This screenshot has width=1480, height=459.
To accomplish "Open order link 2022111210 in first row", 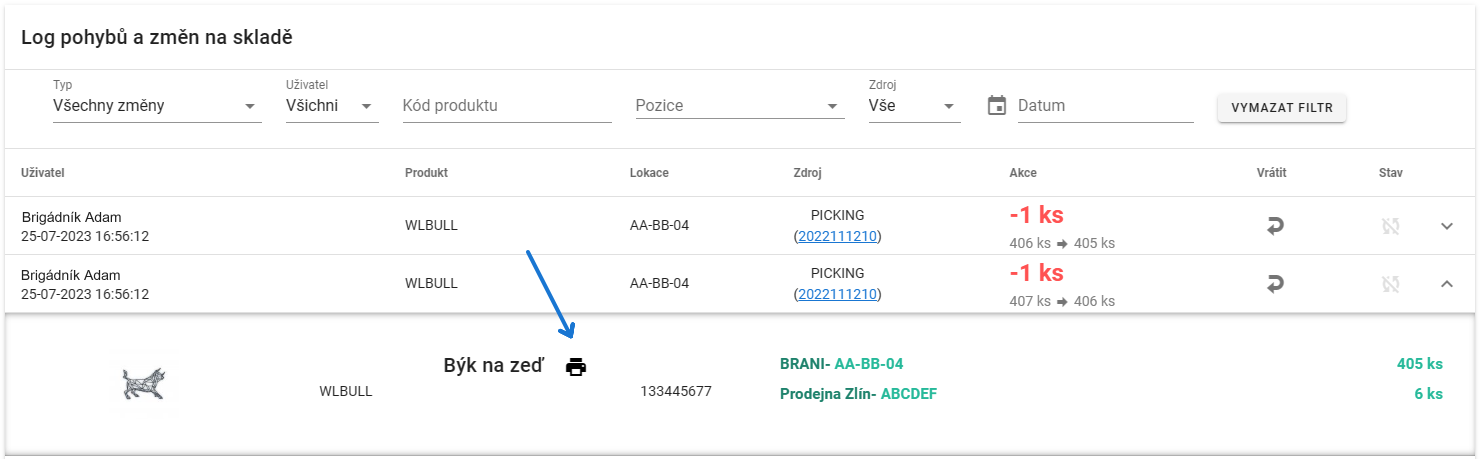I will [838, 236].
